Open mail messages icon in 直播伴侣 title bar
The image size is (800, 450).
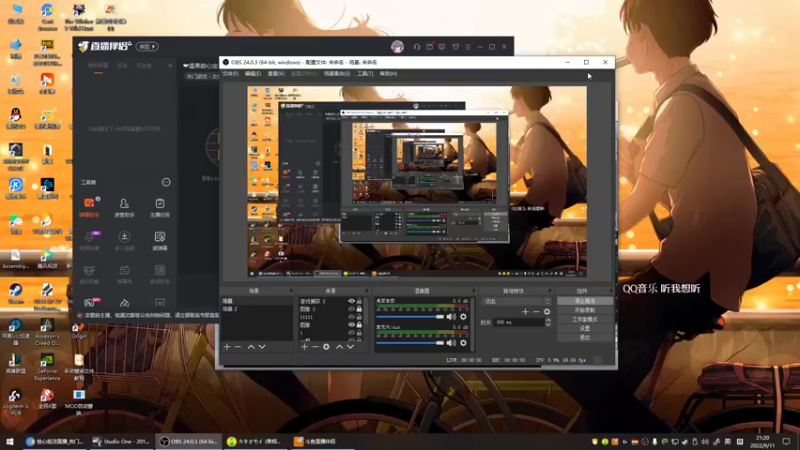click(430, 47)
